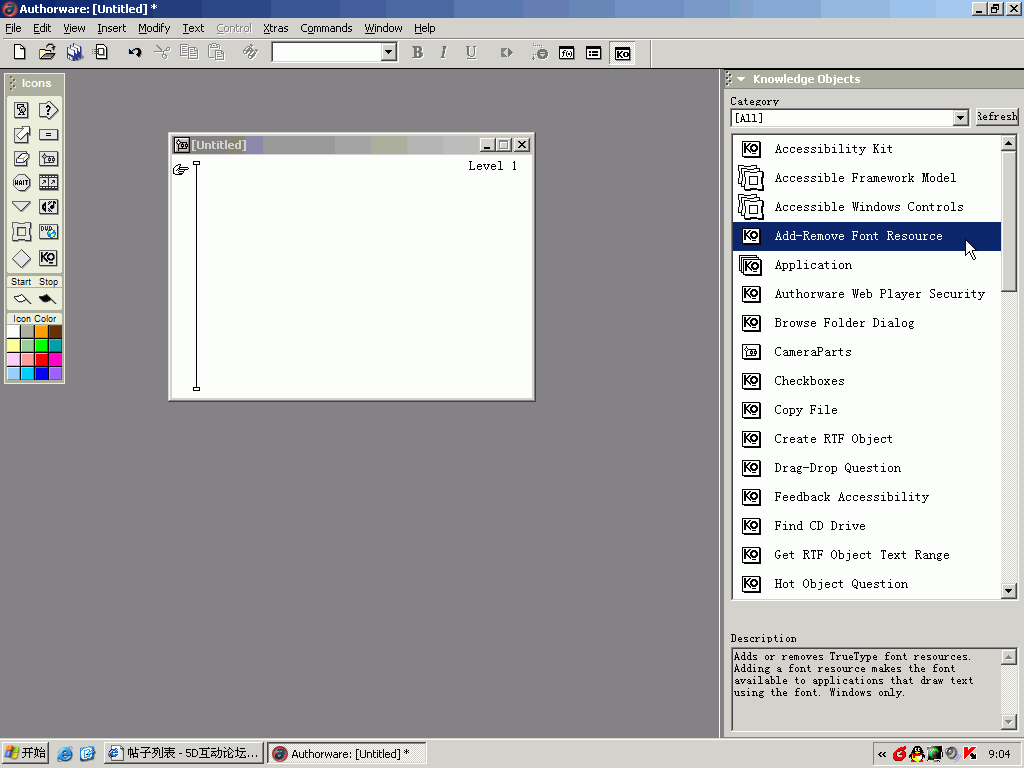
Task: Expand hidden system tray icons
Action: (x=882, y=754)
